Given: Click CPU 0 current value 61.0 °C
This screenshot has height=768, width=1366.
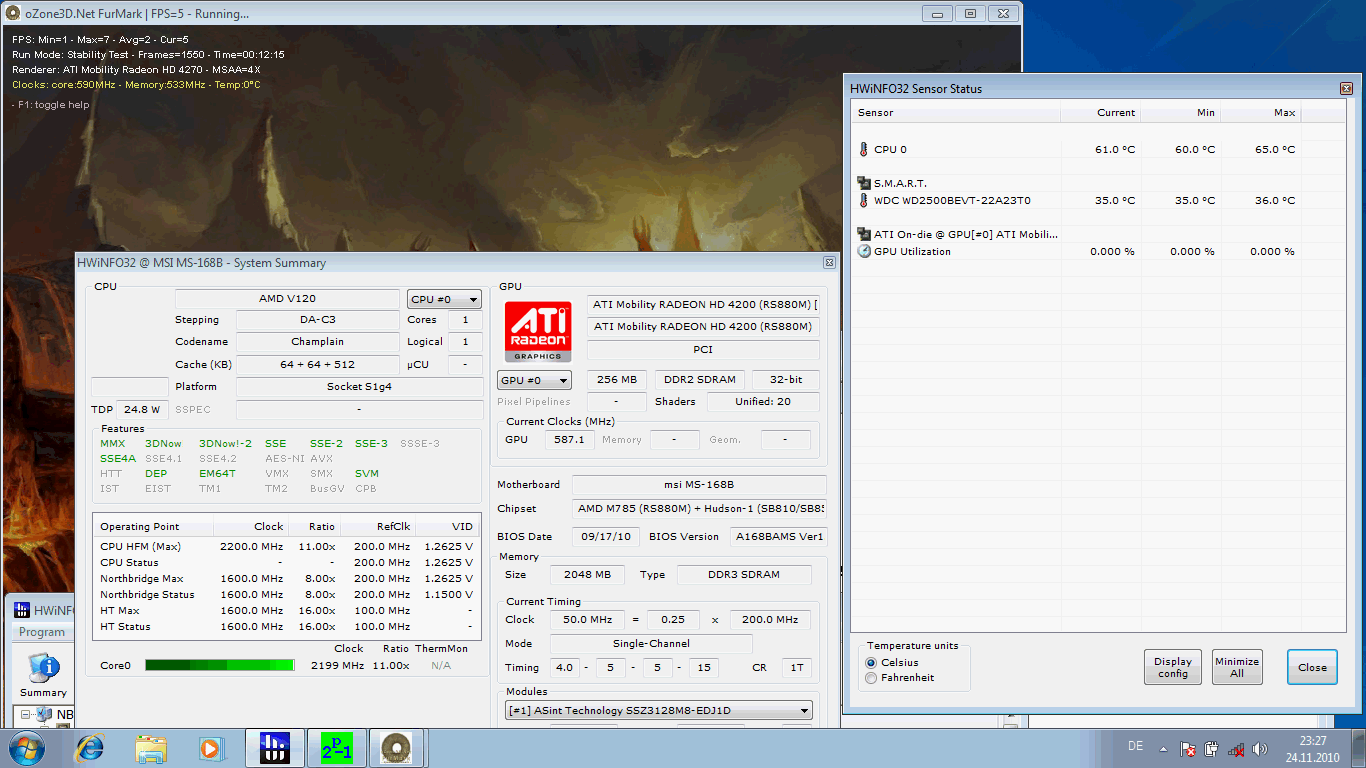Looking at the screenshot, I should [1115, 149].
